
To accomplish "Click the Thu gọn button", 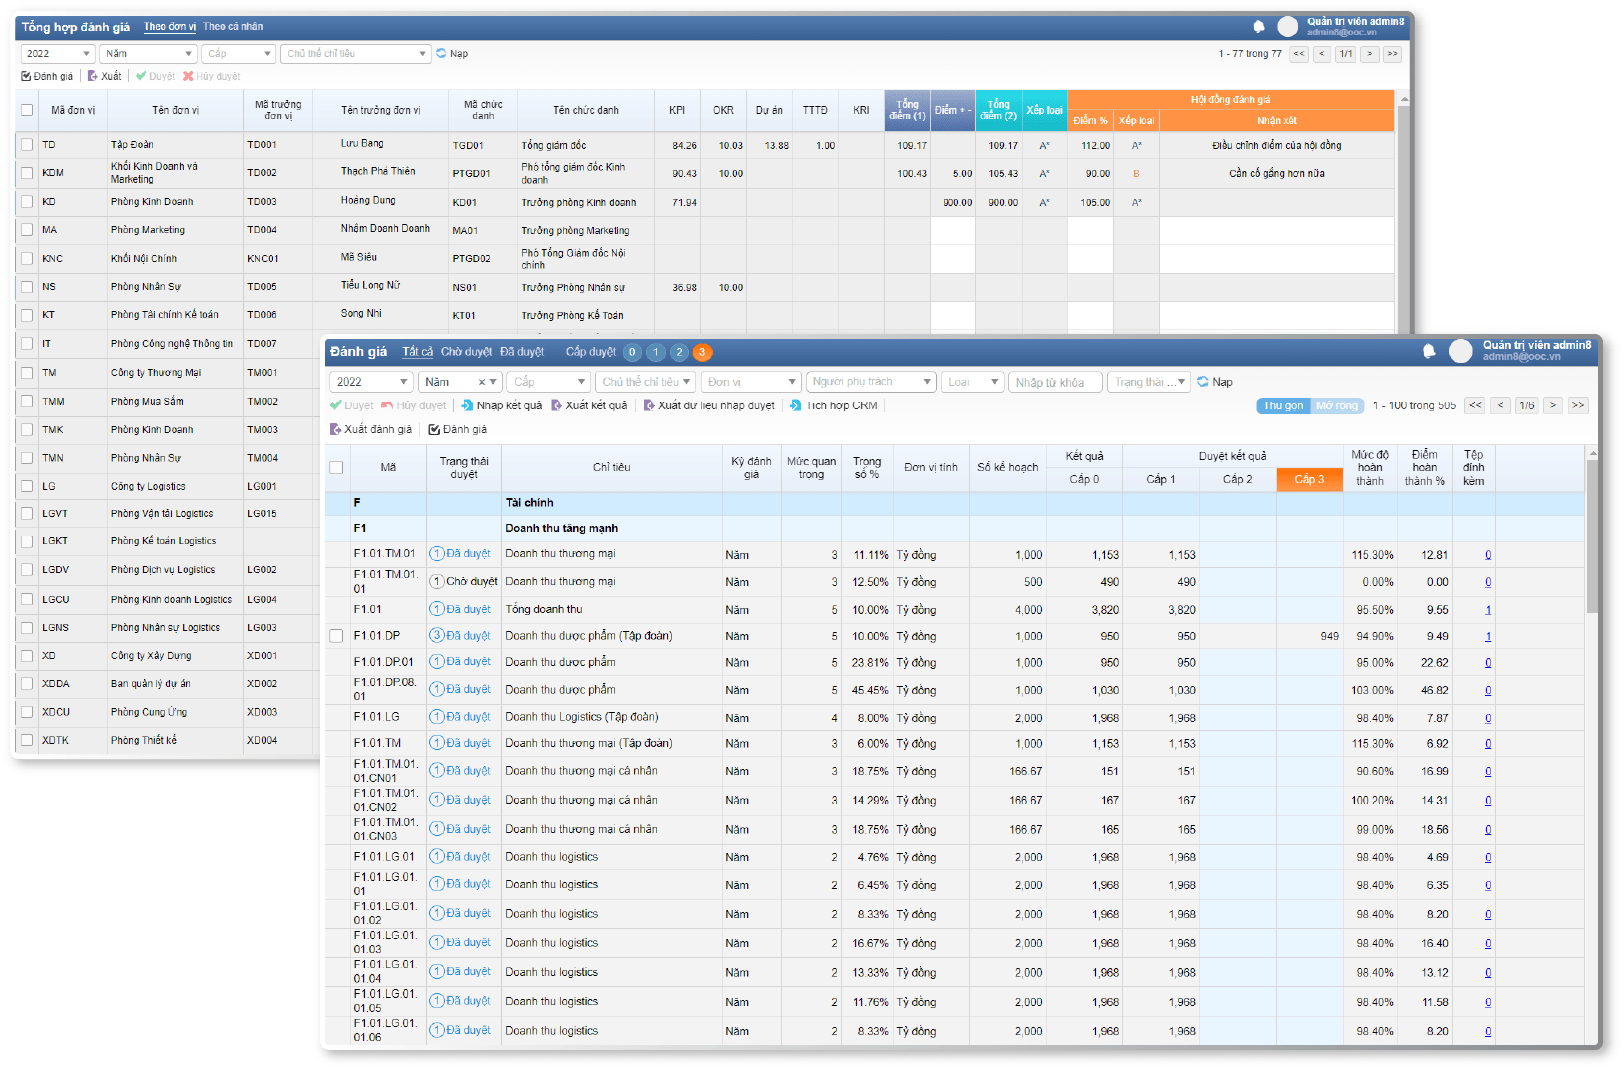I will 1283,406.
